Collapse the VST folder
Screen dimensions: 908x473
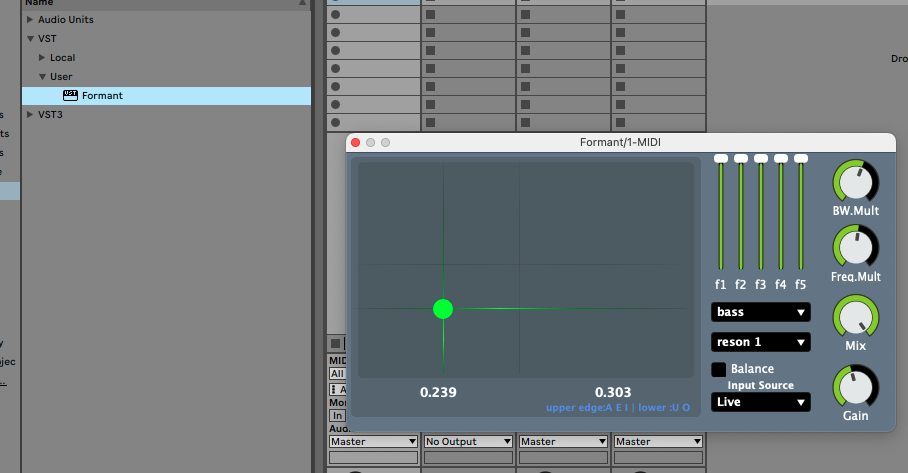[30, 39]
